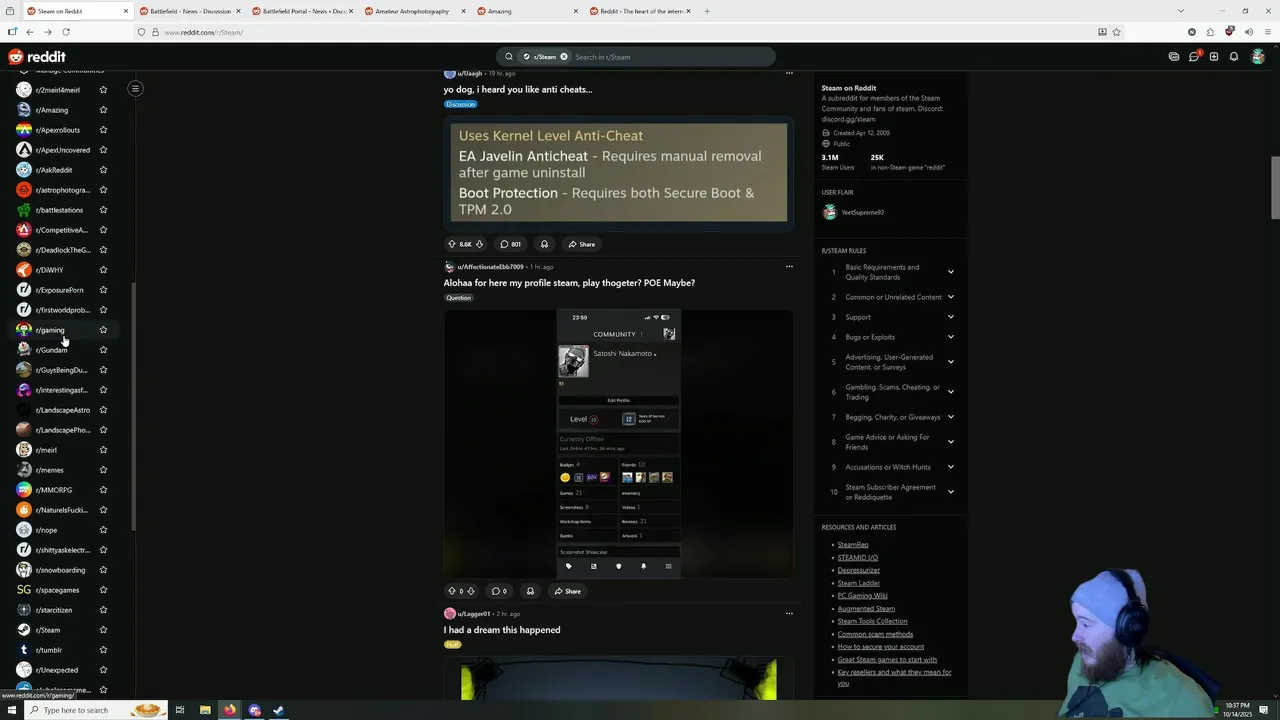
Task: Open the Reddit chat icon in header
Action: 1194,57
